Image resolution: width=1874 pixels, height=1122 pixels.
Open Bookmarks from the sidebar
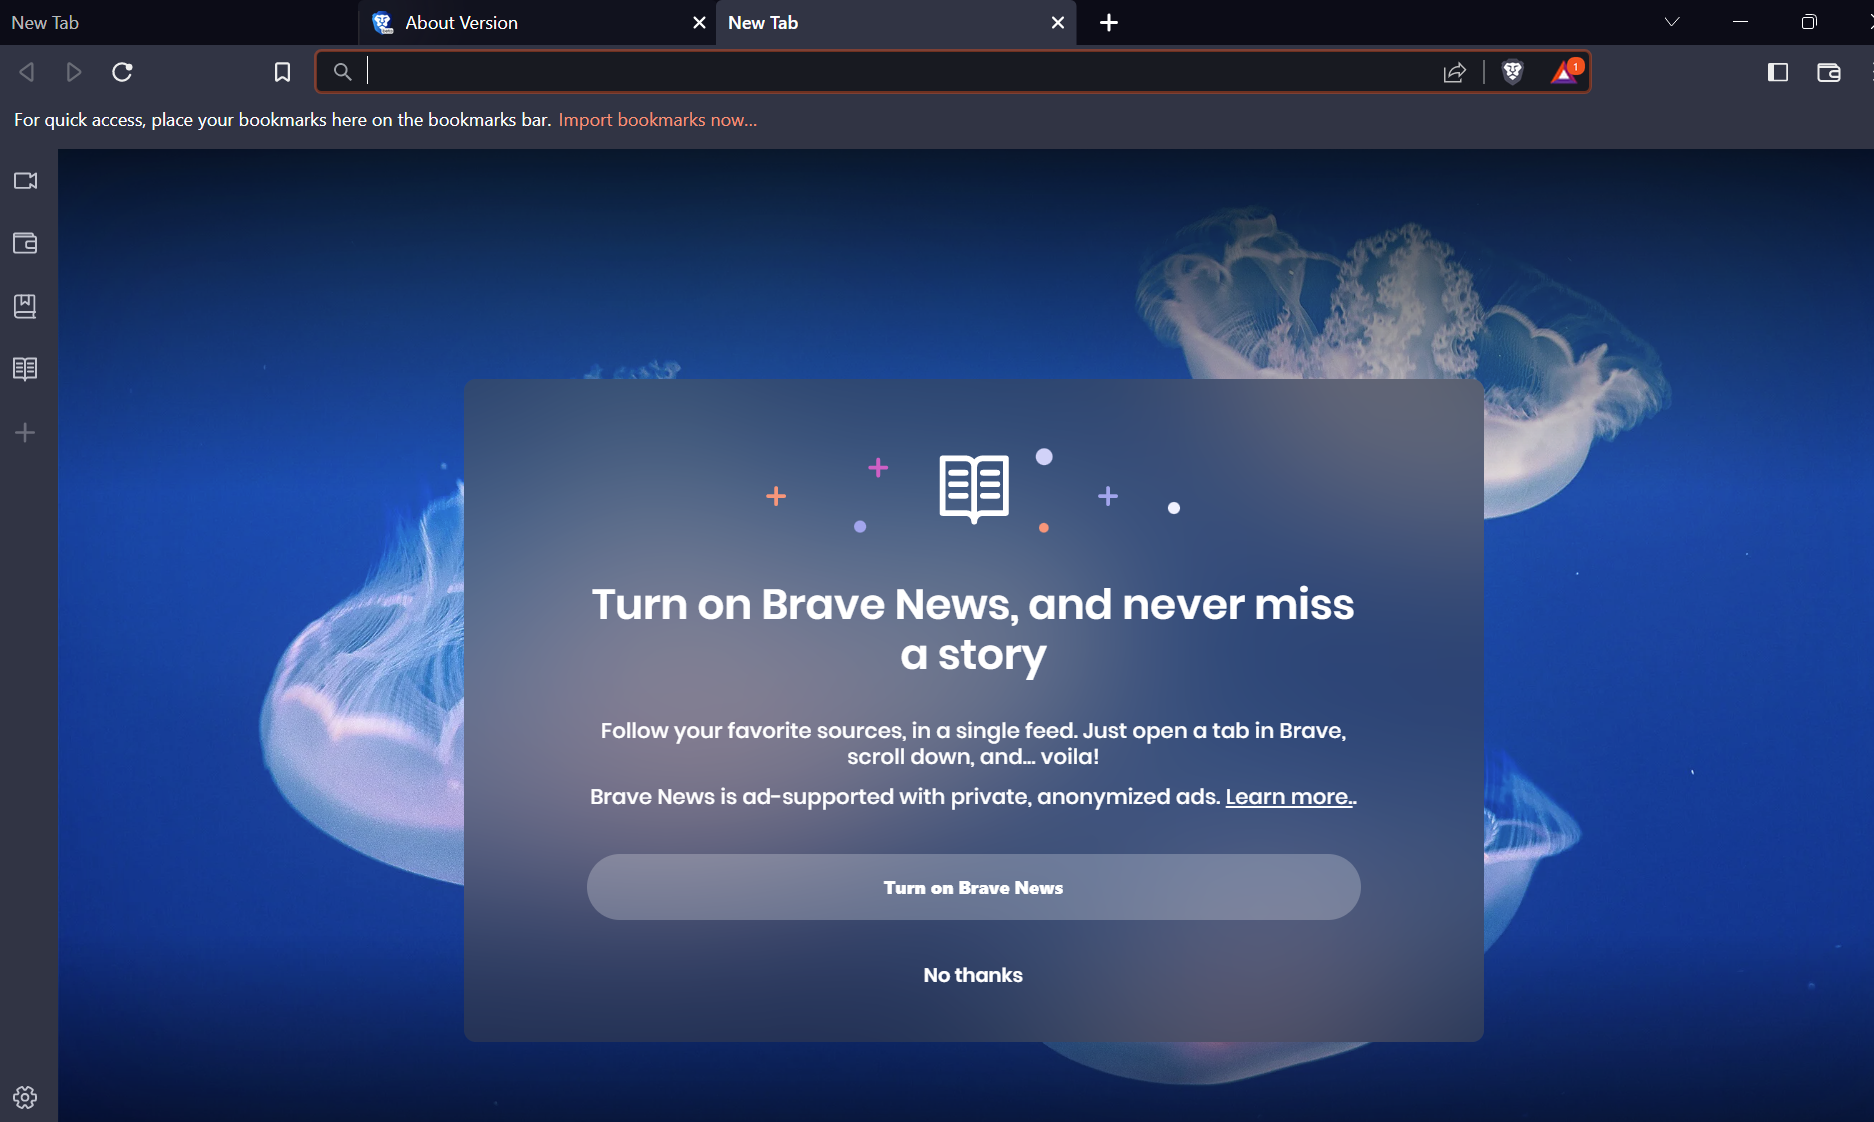(25, 306)
